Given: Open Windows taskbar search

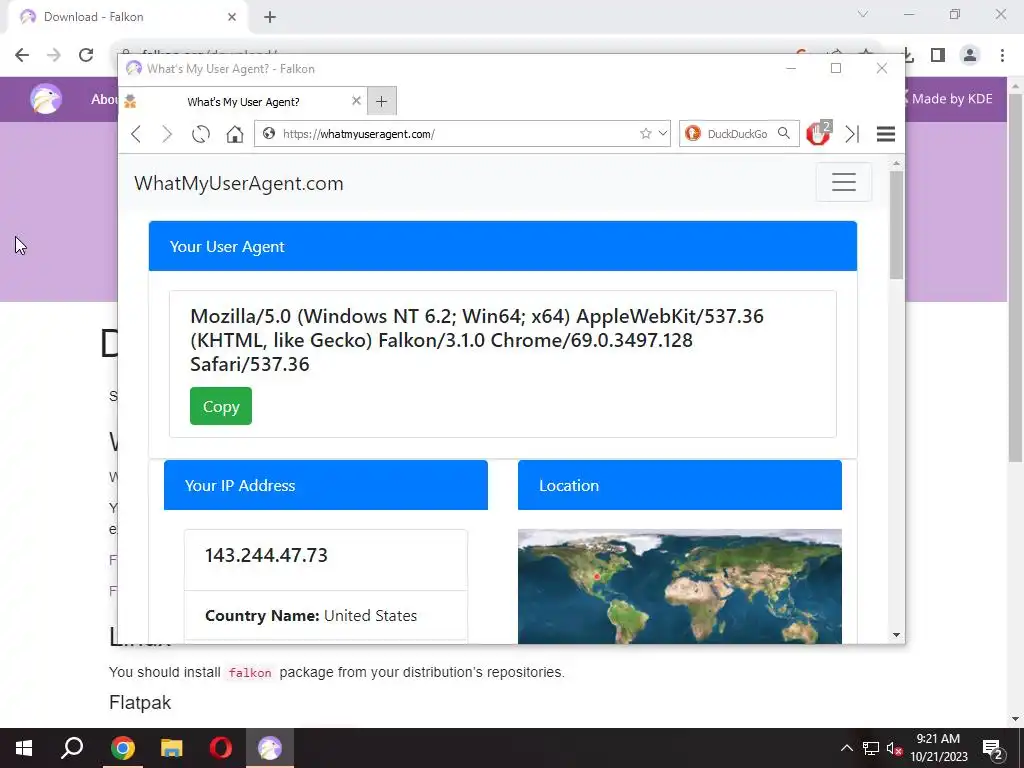Looking at the screenshot, I should (x=72, y=748).
